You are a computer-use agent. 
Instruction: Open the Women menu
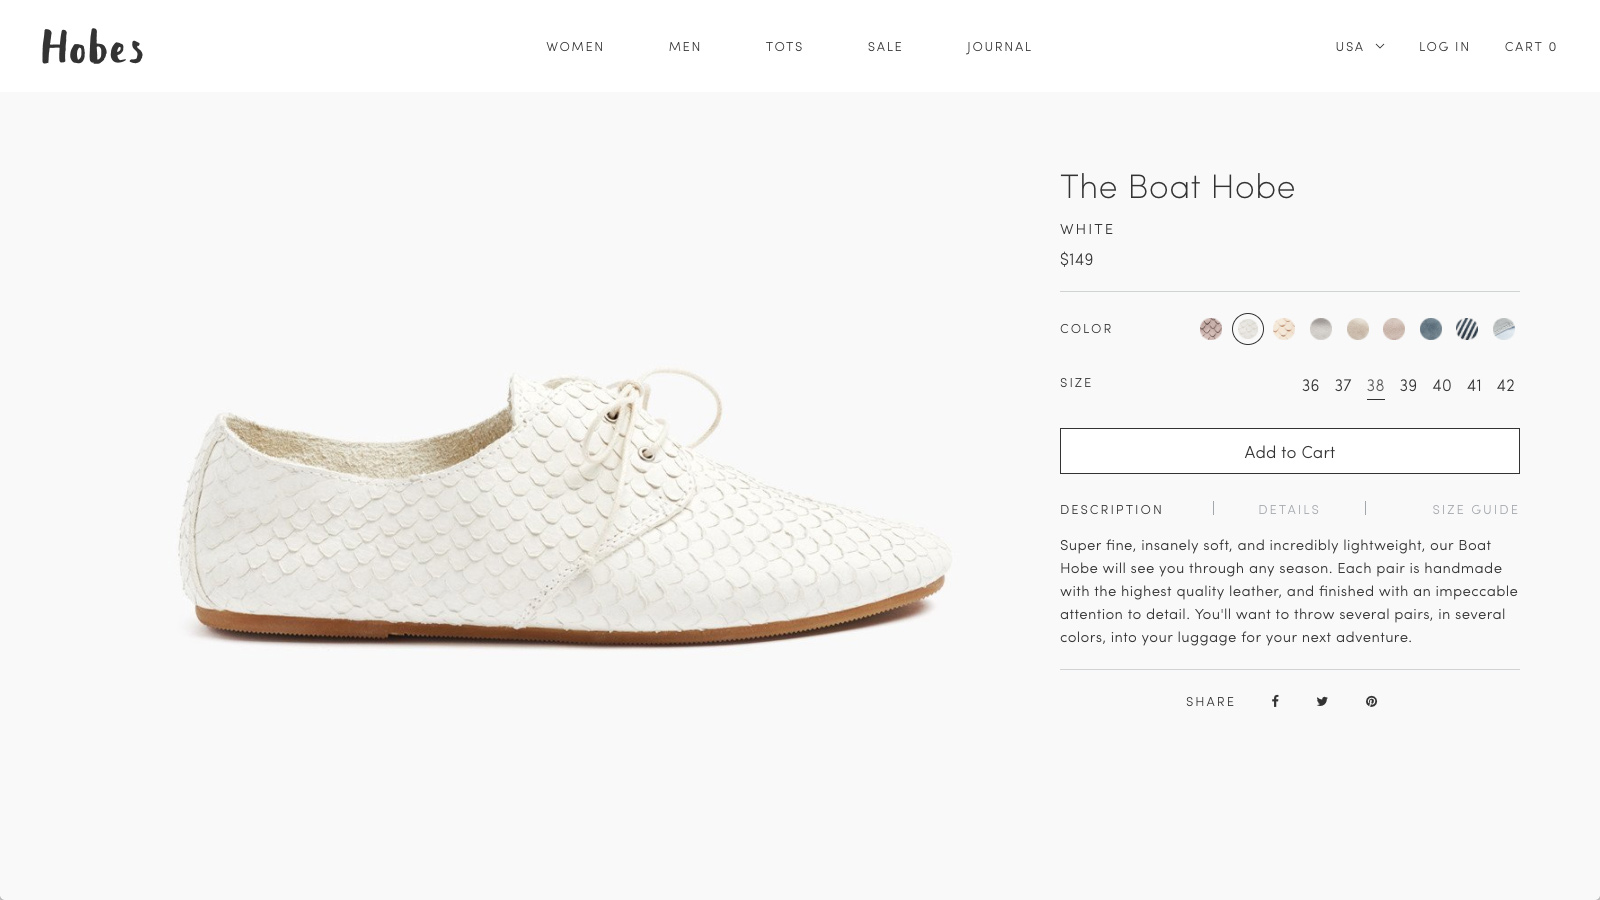(575, 47)
